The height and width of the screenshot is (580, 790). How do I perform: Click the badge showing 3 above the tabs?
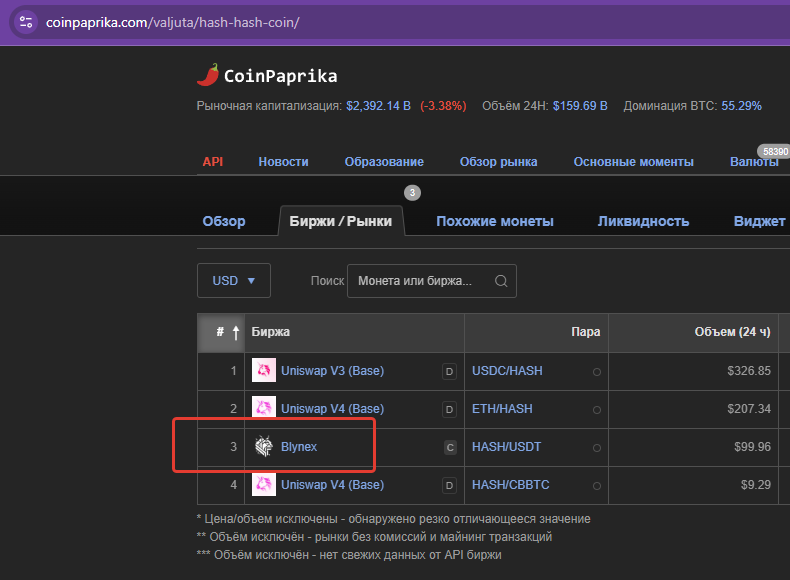point(412,192)
